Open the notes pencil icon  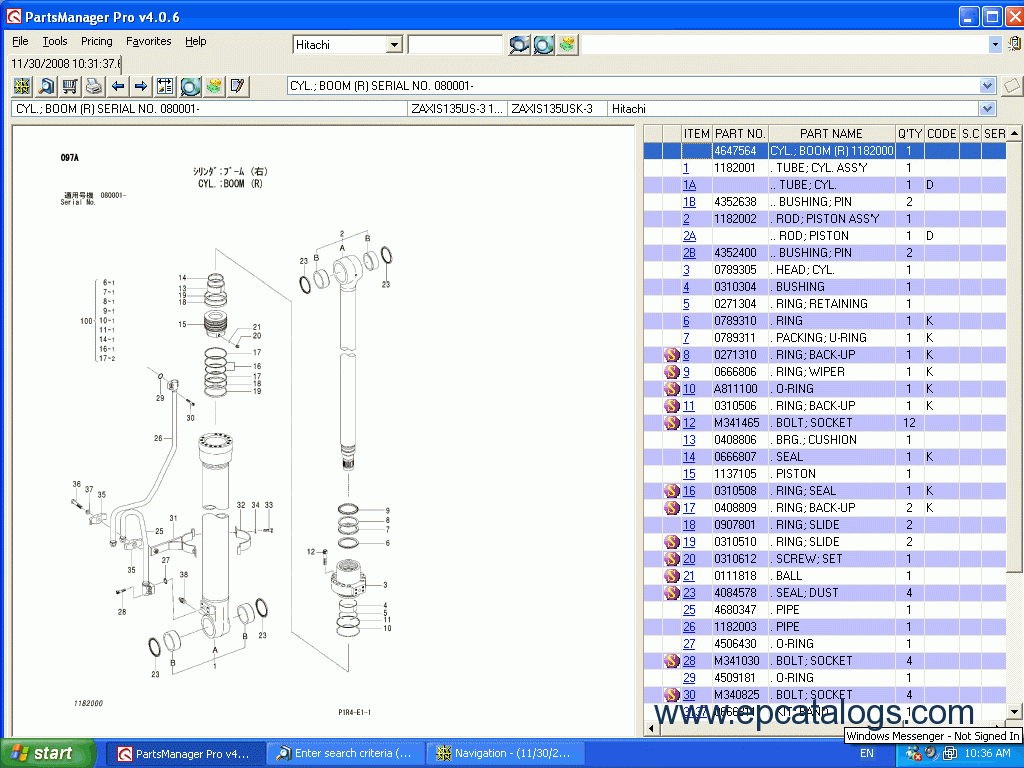point(238,86)
